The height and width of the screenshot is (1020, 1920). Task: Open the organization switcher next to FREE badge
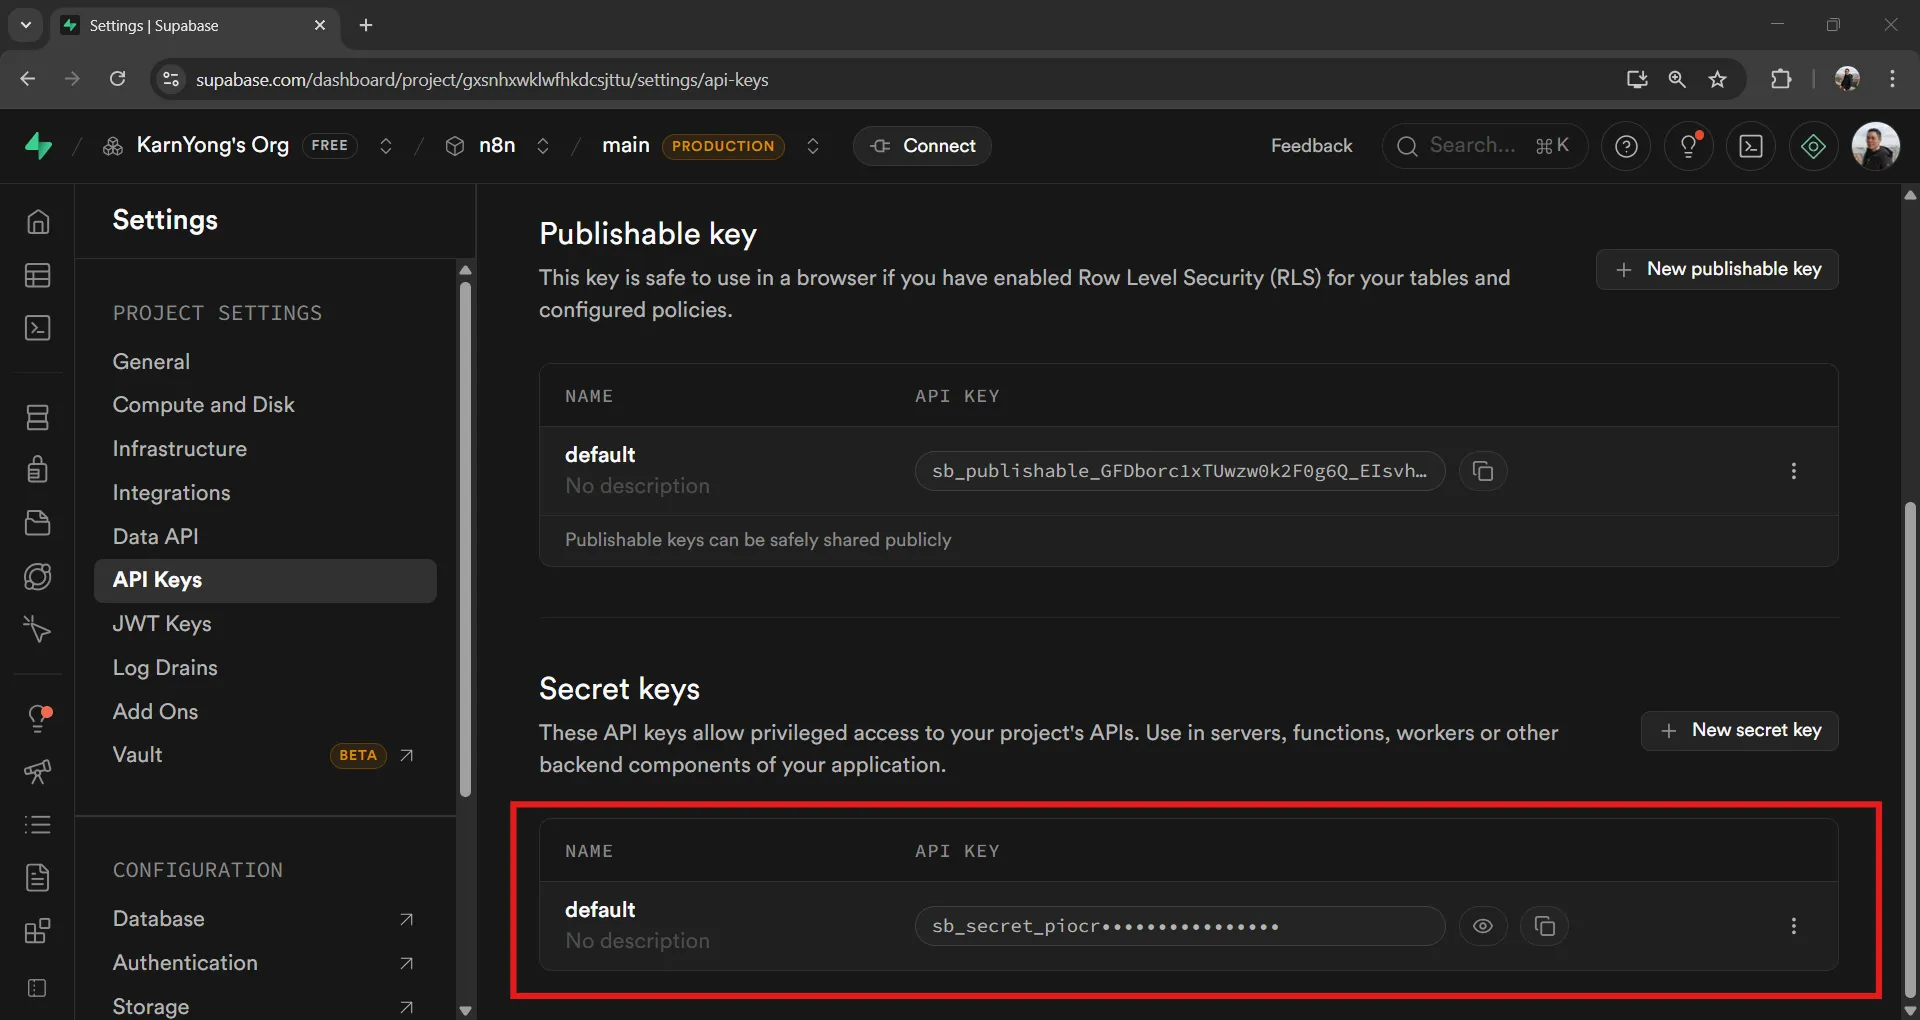(387, 146)
